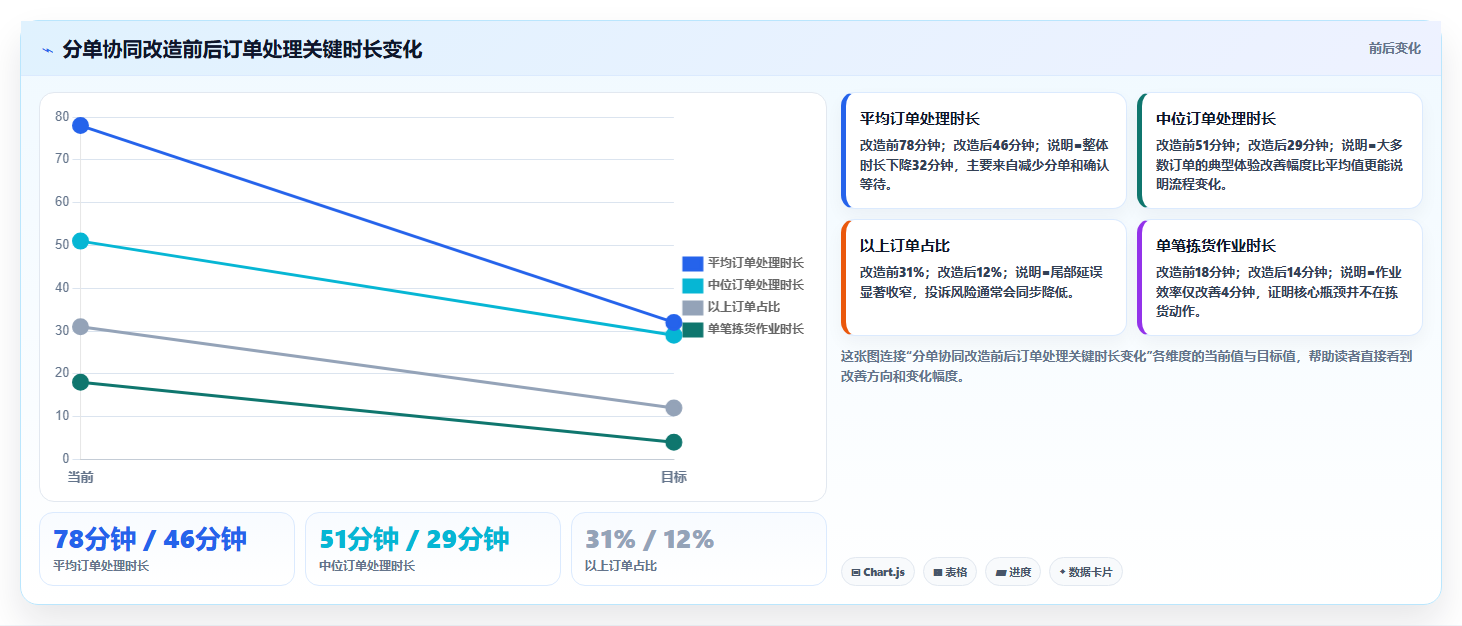Click the 前后变化 label in header
1462x626 pixels.
click(x=1394, y=49)
